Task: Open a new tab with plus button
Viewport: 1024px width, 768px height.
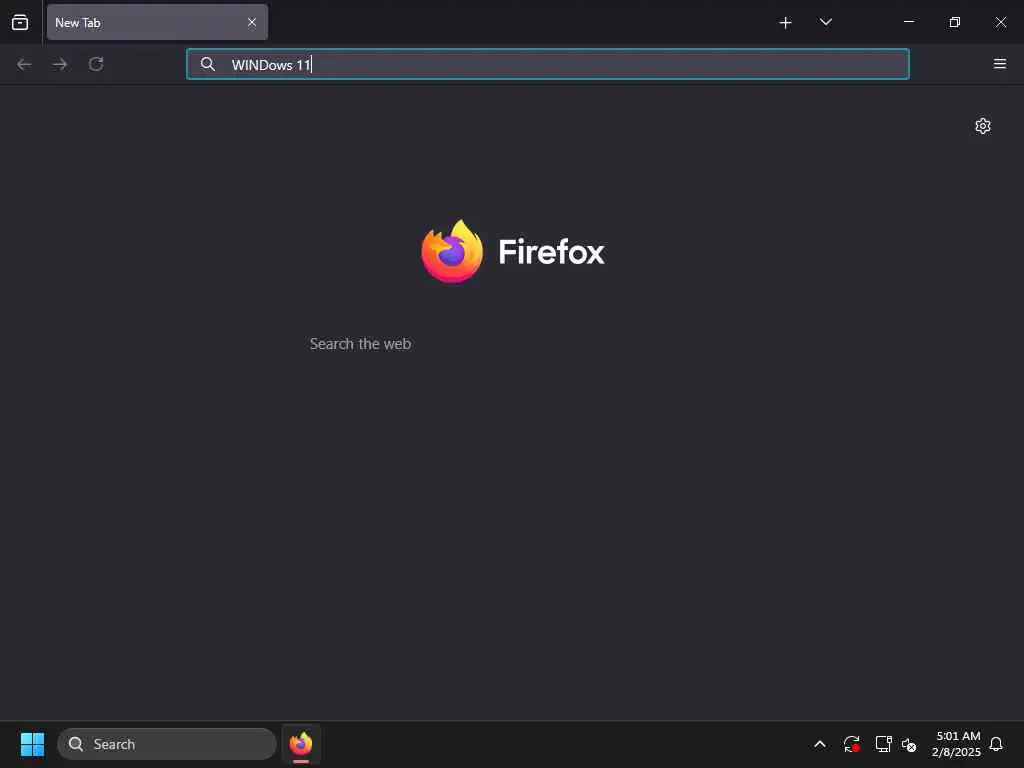Action: pos(785,23)
